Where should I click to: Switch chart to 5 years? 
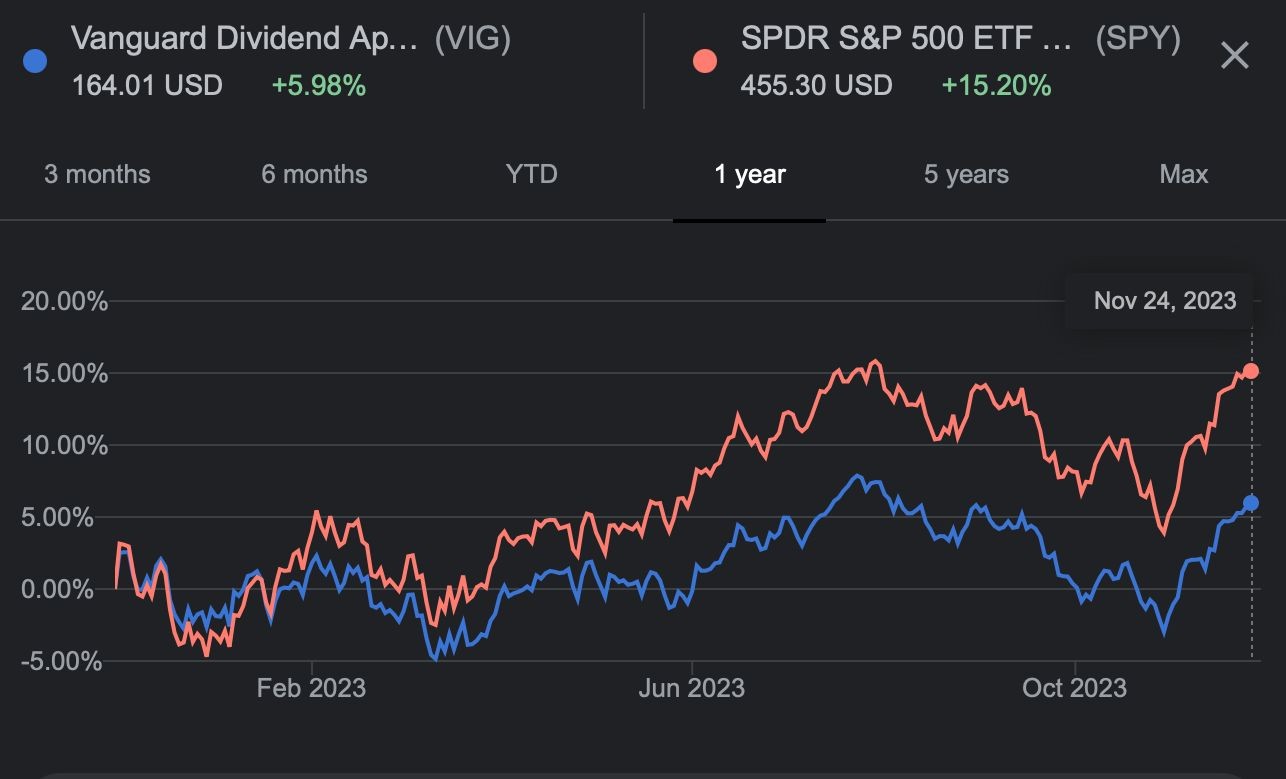pyautogui.click(x=966, y=174)
